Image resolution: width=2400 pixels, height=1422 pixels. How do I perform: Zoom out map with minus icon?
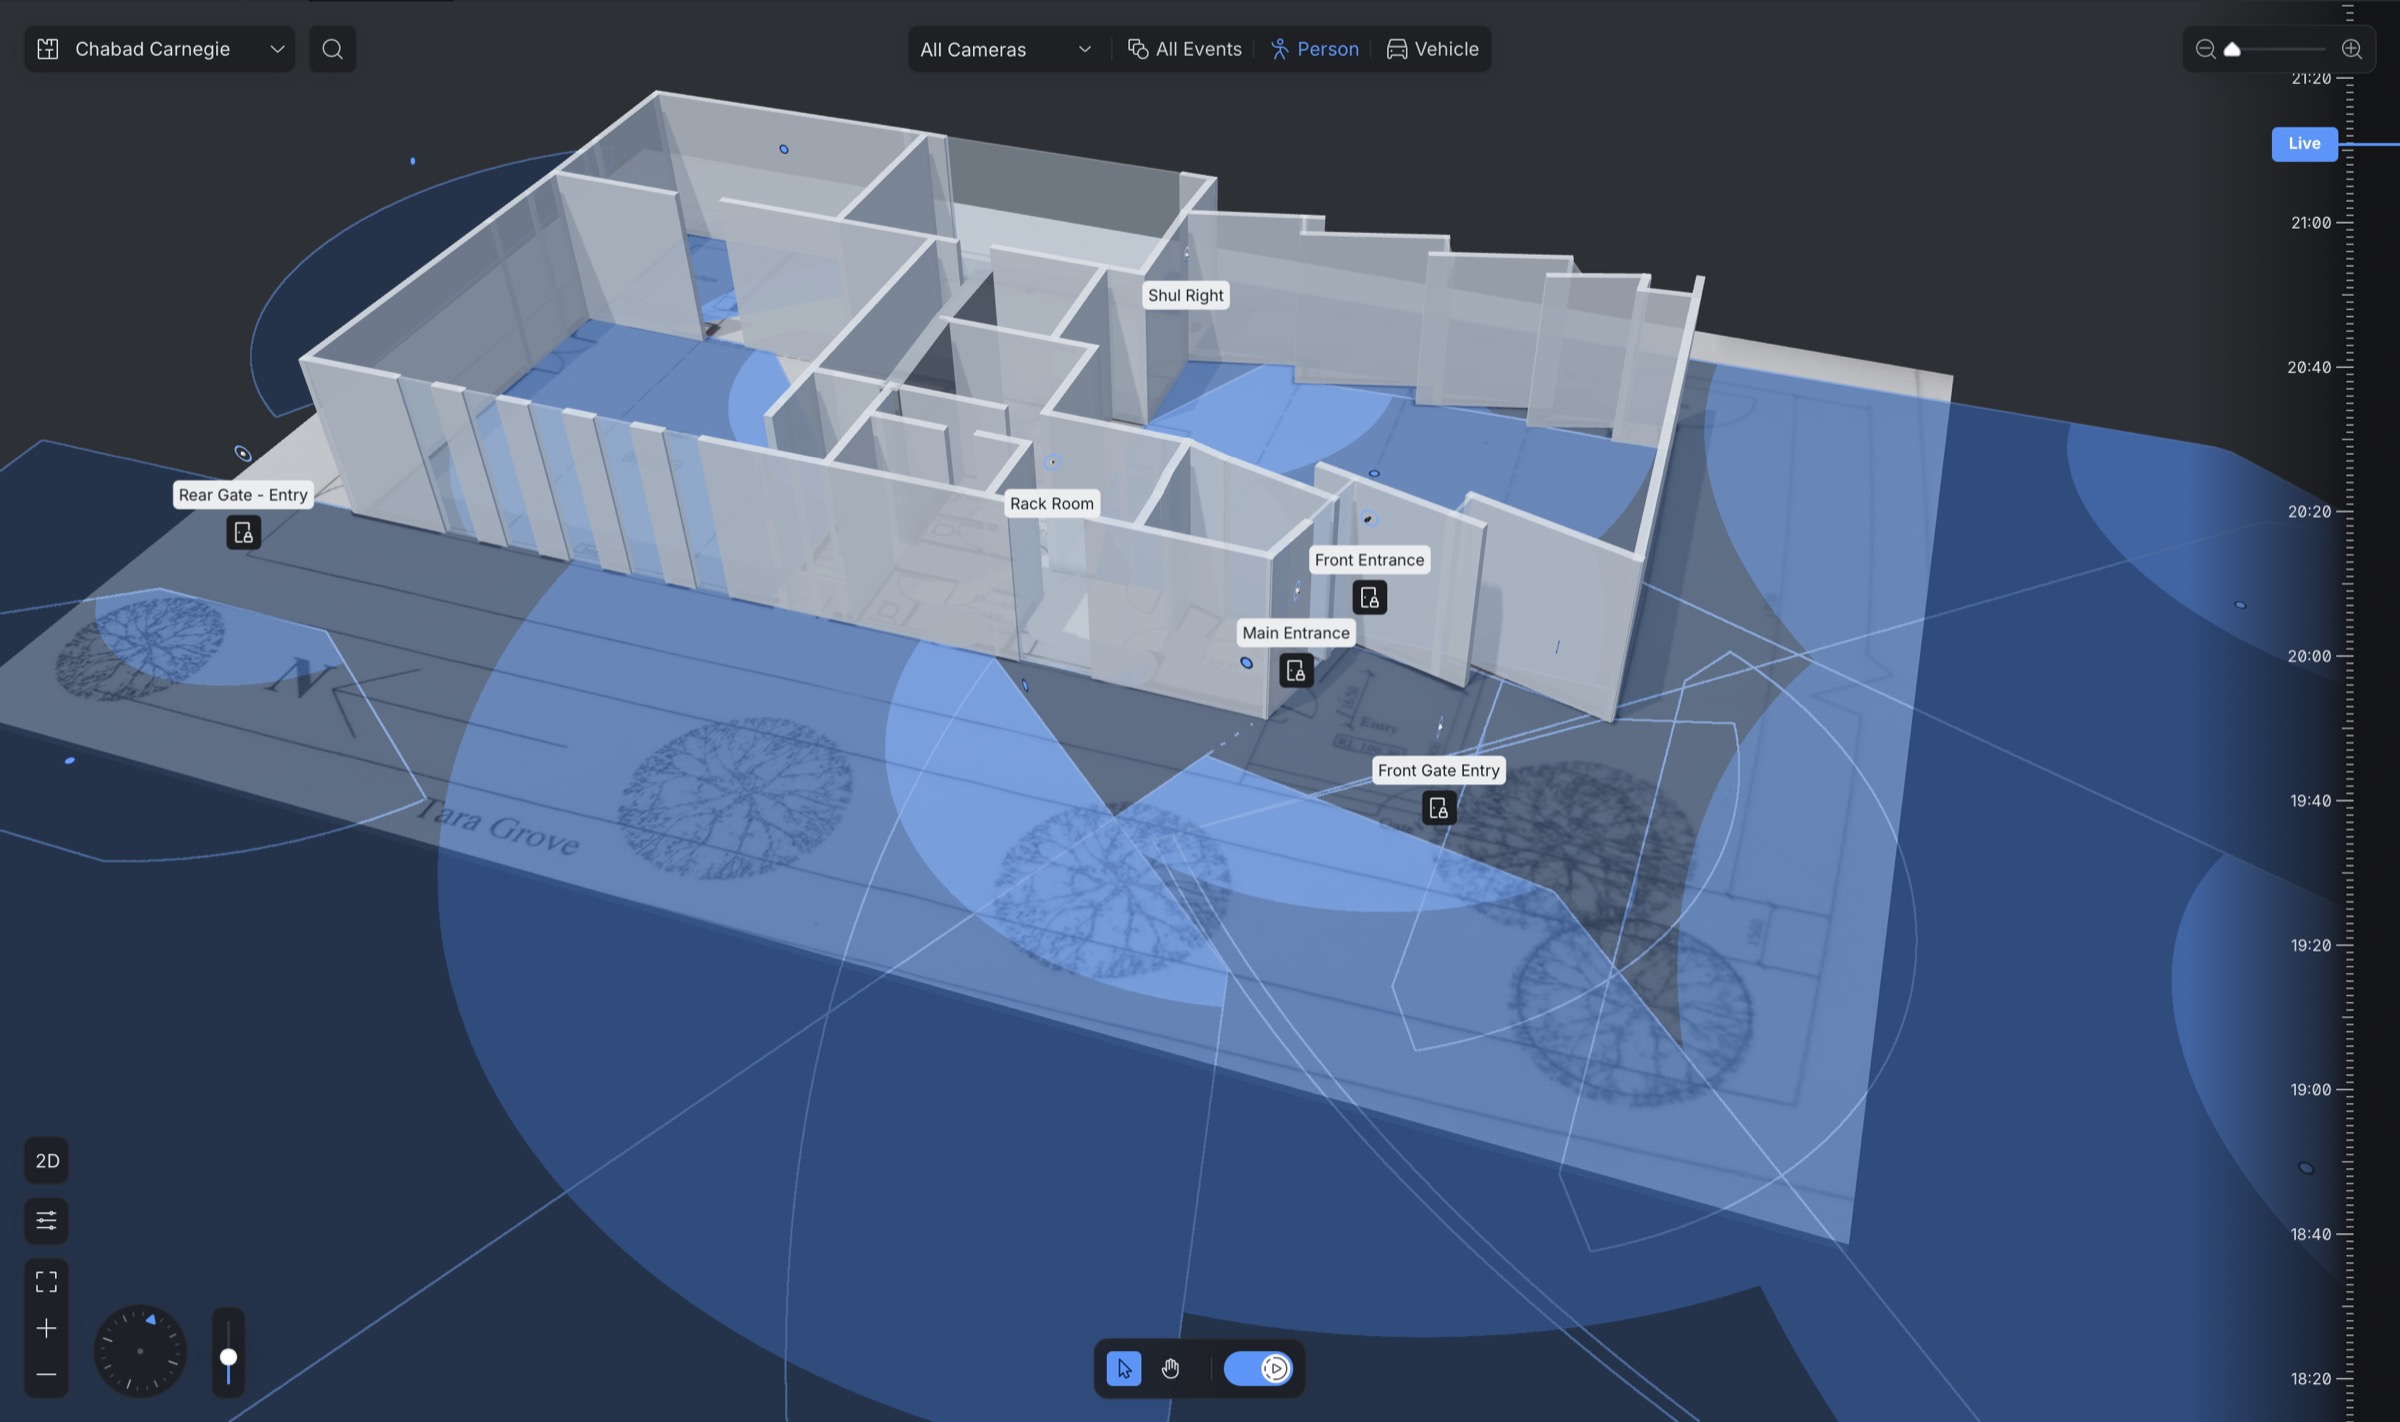pyautogui.click(x=46, y=1374)
